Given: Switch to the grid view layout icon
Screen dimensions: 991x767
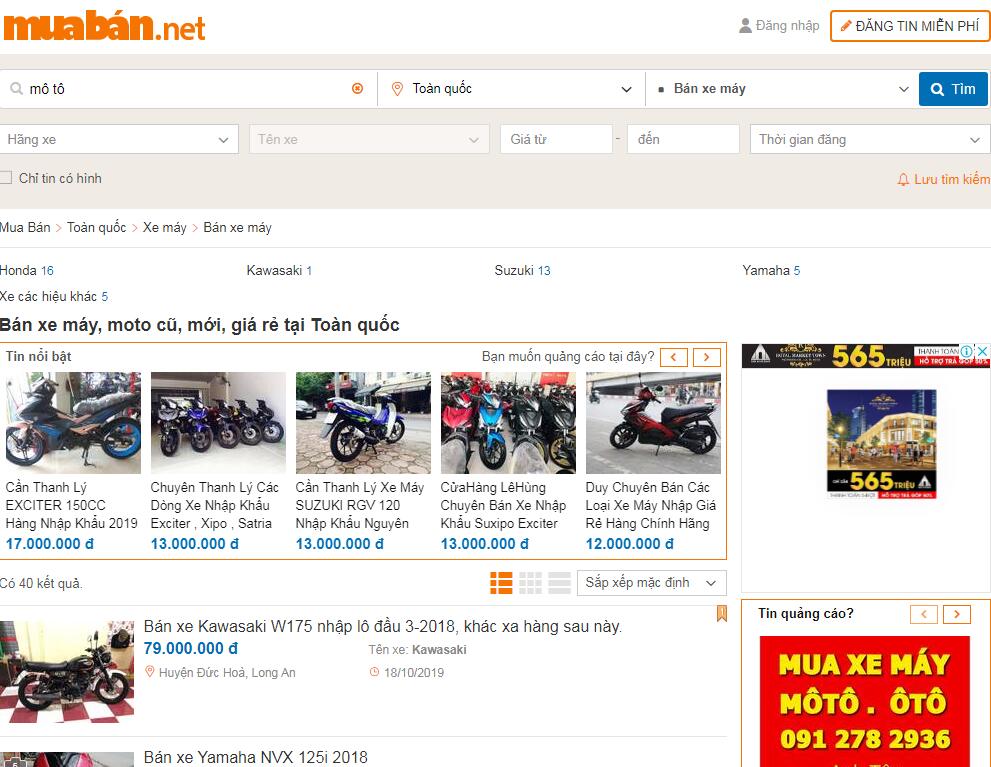Looking at the screenshot, I should point(530,583).
